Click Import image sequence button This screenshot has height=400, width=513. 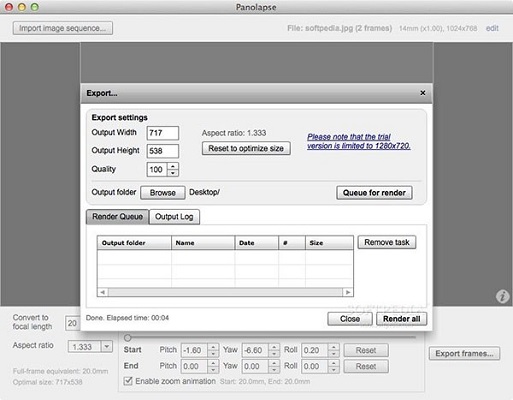click(63, 28)
